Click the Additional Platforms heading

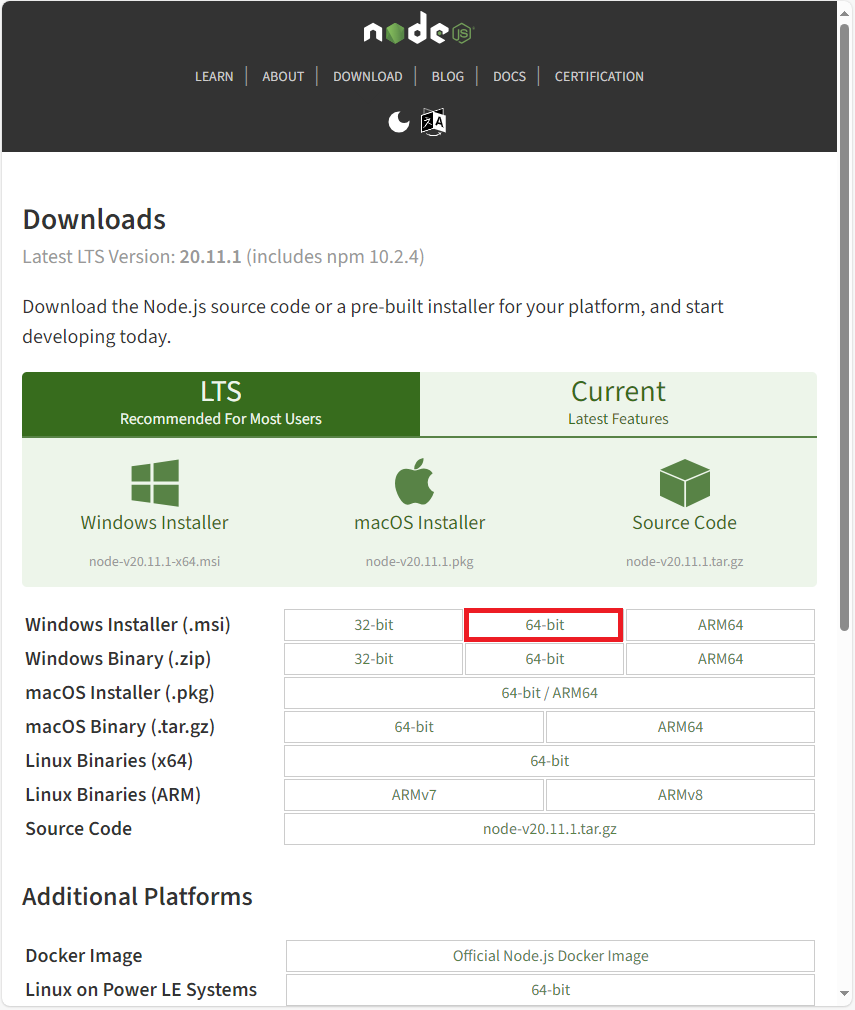pyautogui.click(x=137, y=897)
